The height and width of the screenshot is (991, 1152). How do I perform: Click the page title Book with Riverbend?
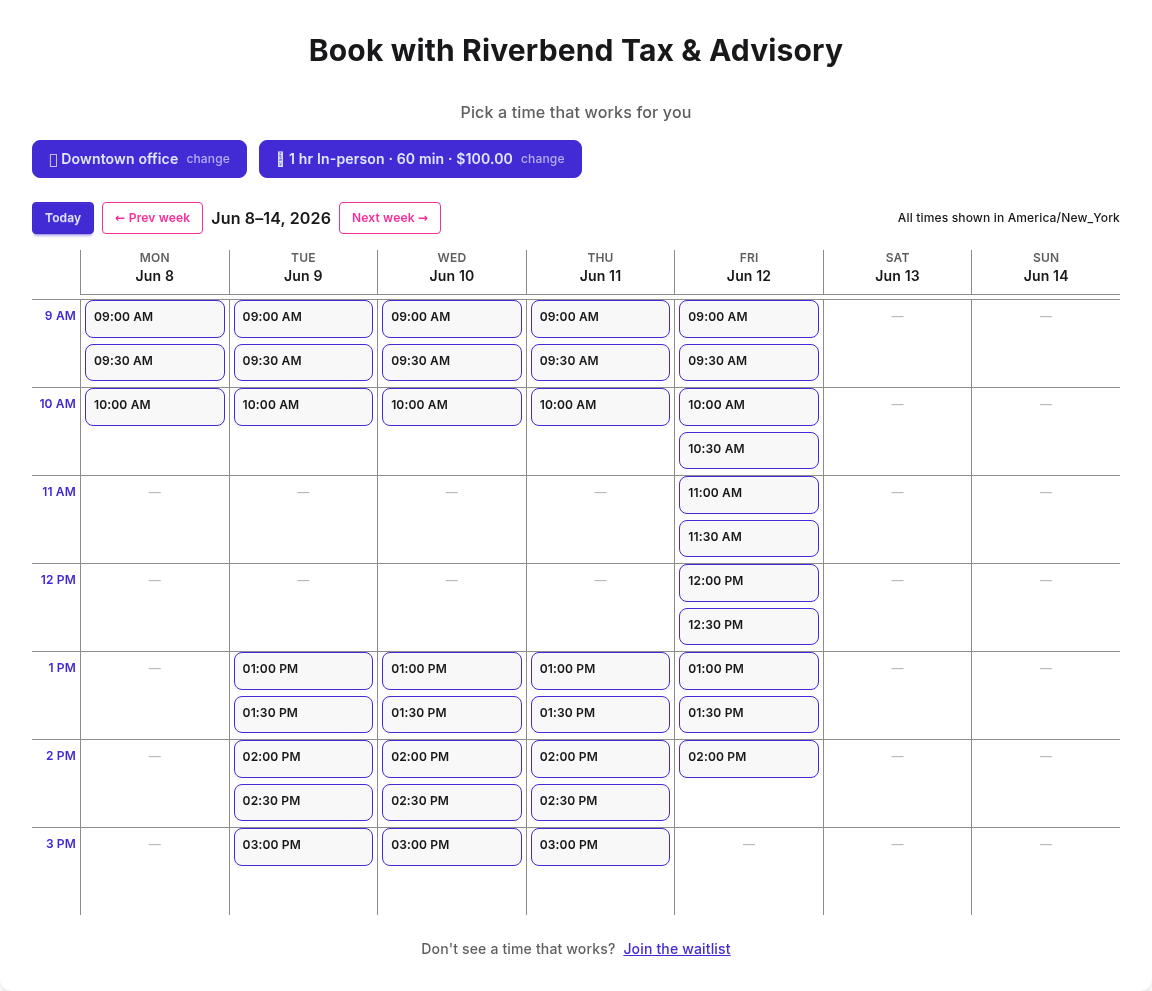click(x=575, y=51)
